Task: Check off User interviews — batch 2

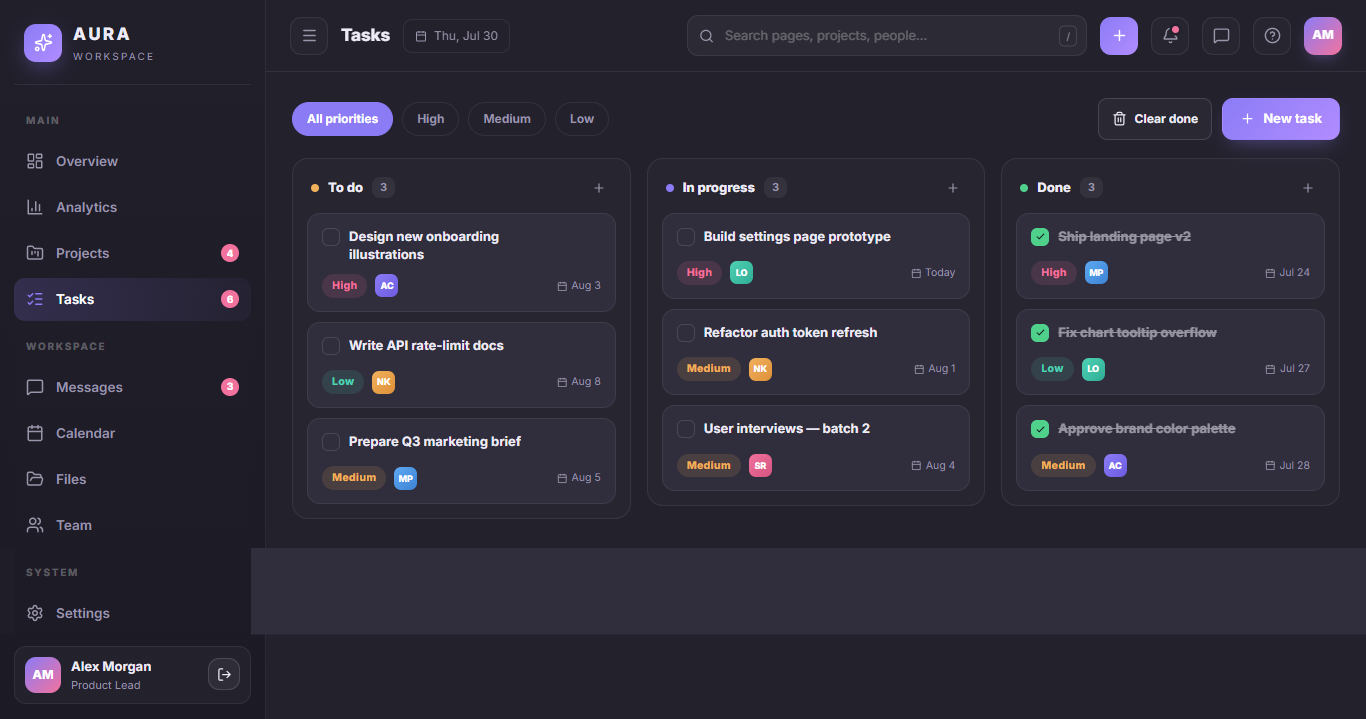Action: [x=686, y=429]
